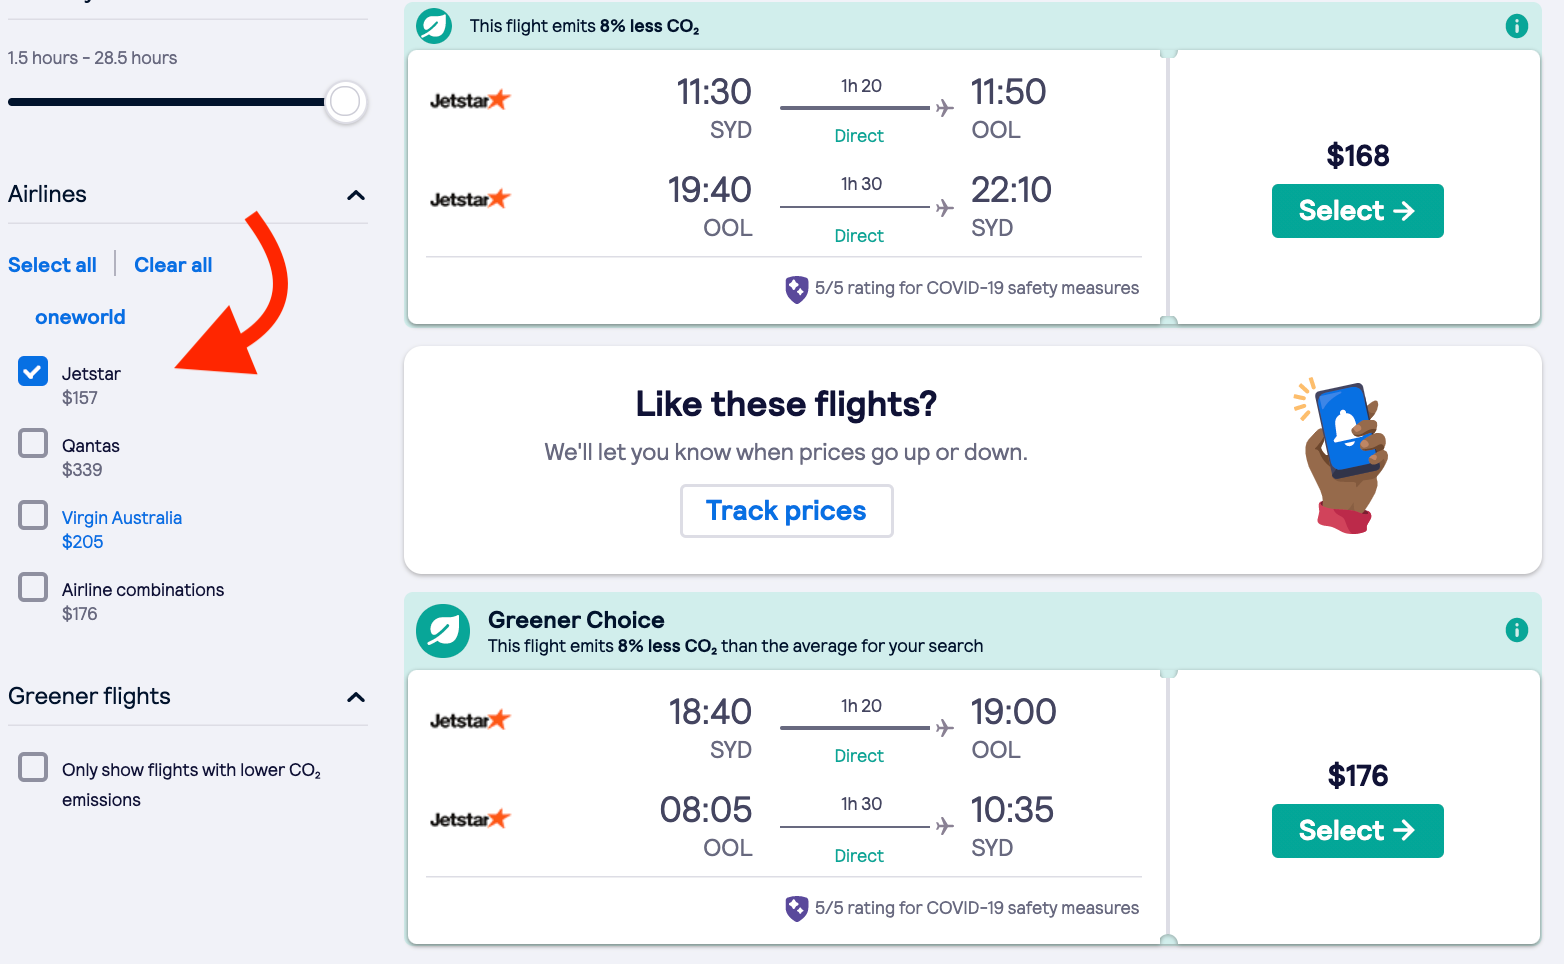
Task: Select the $168 Jetstar flight
Action: tap(1357, 211)
